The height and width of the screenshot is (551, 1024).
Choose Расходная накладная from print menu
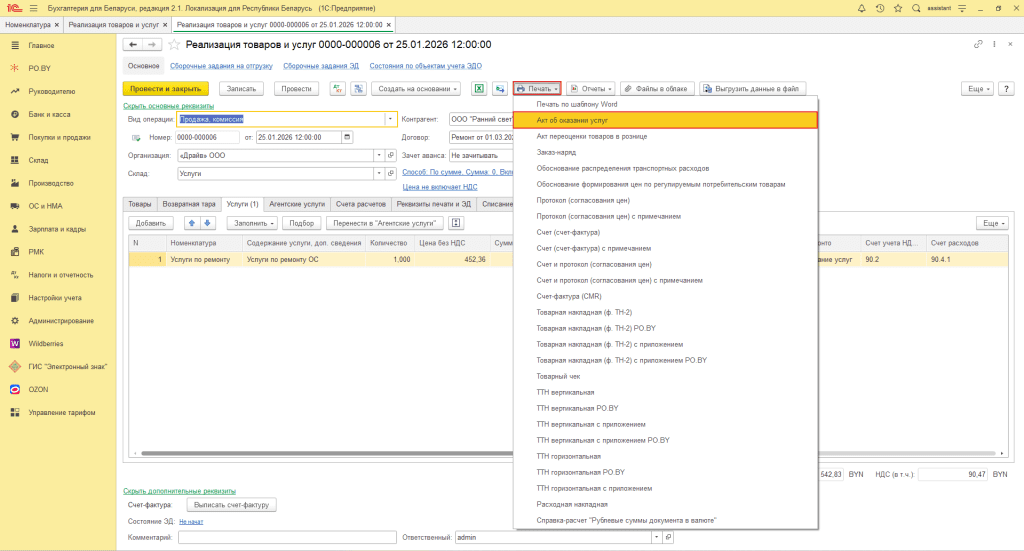click(572, 504)
